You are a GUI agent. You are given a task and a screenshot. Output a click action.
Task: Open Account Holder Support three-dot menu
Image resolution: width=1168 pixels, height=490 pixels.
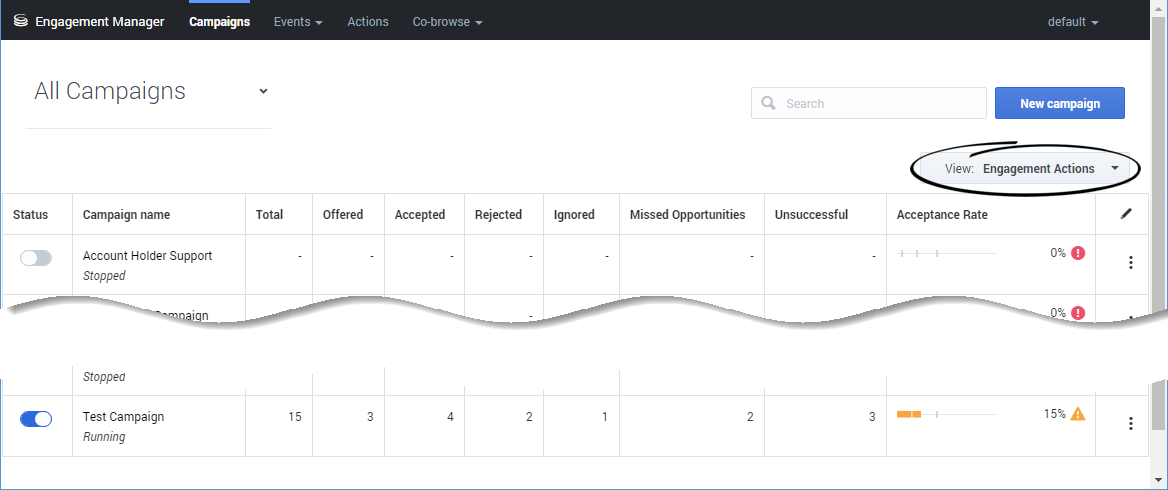(x=1130, y=263)
